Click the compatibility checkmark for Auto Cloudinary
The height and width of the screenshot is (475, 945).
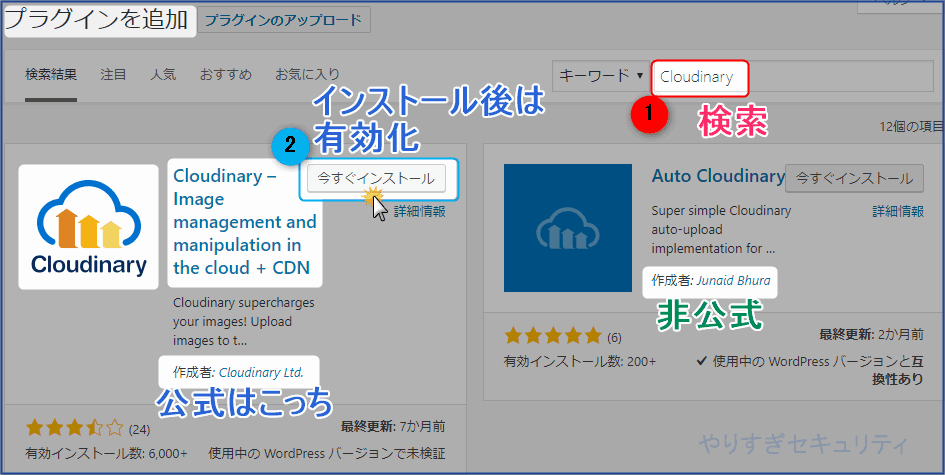point(702,361)
